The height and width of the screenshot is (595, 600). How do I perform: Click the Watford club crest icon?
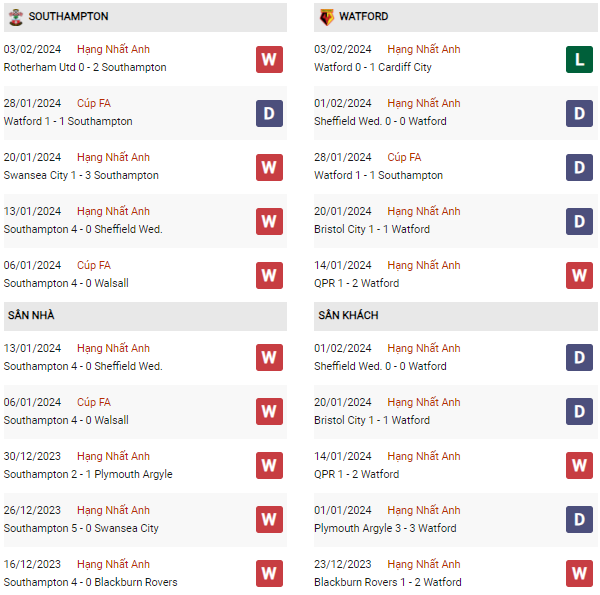coord(326,17)
